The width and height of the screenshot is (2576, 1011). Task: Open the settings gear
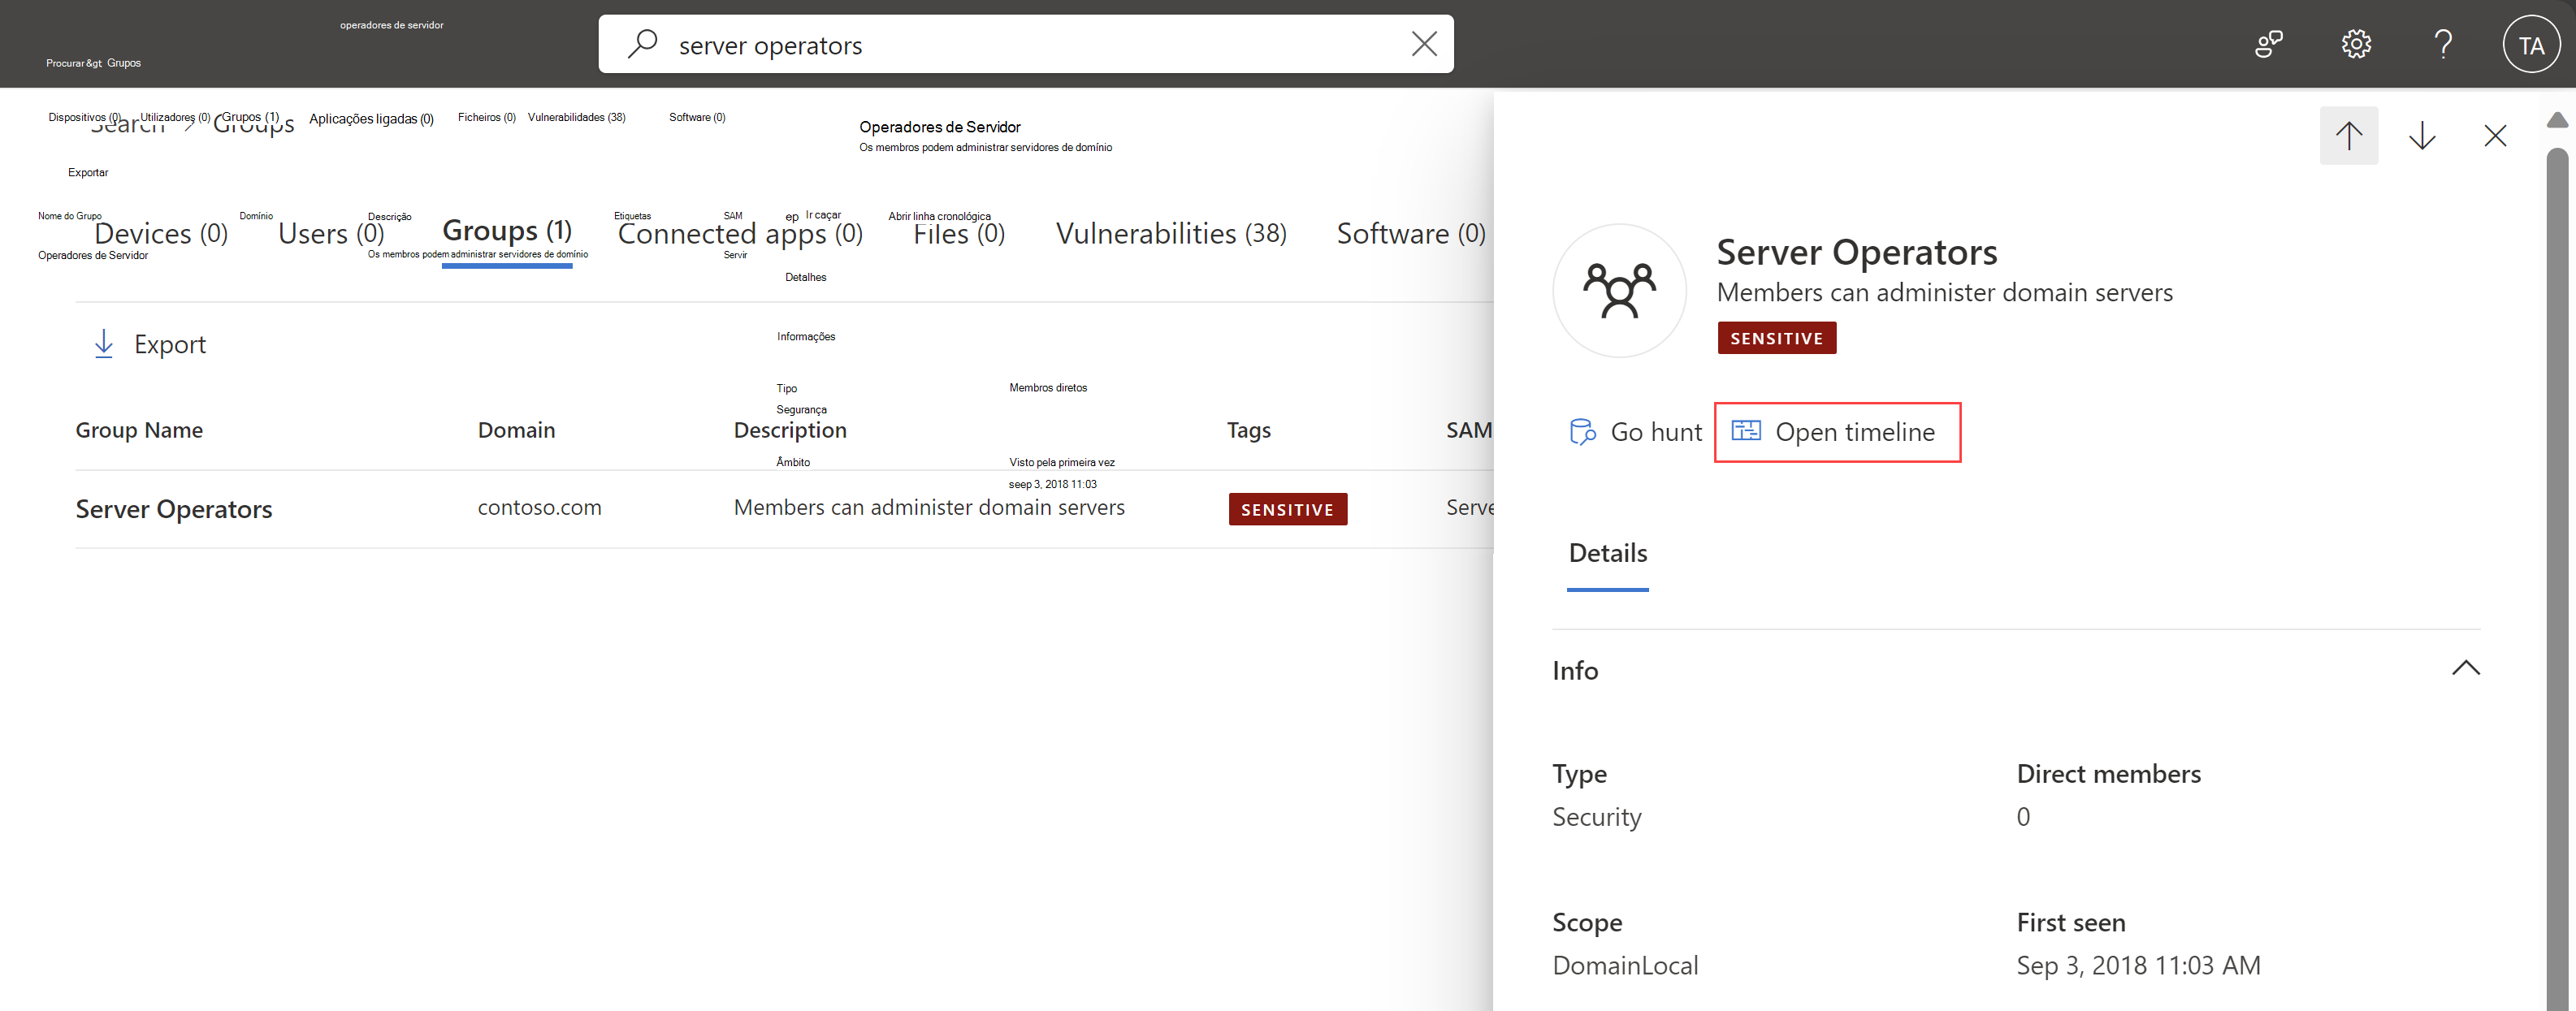(x=2356, y=44)
